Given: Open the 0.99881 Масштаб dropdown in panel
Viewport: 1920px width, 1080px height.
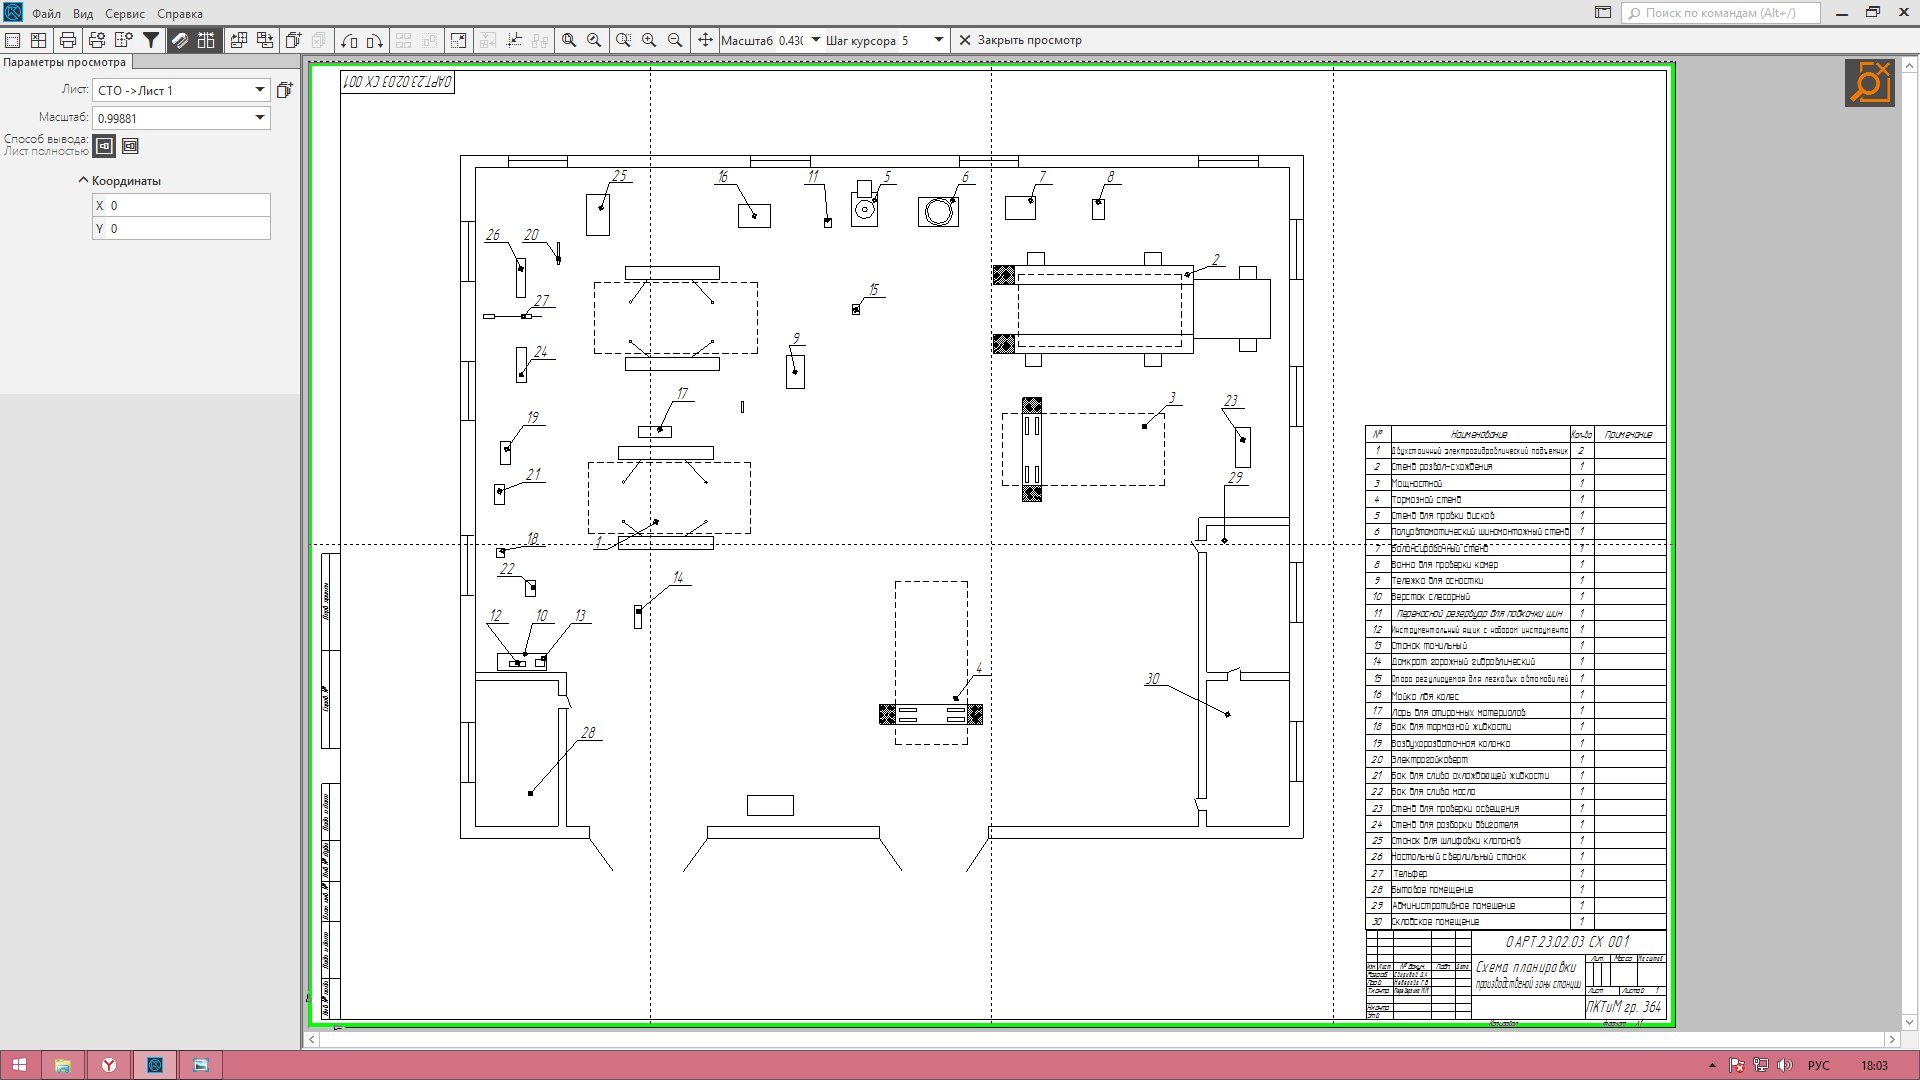Looking at the screenshot, I should 259,118.
